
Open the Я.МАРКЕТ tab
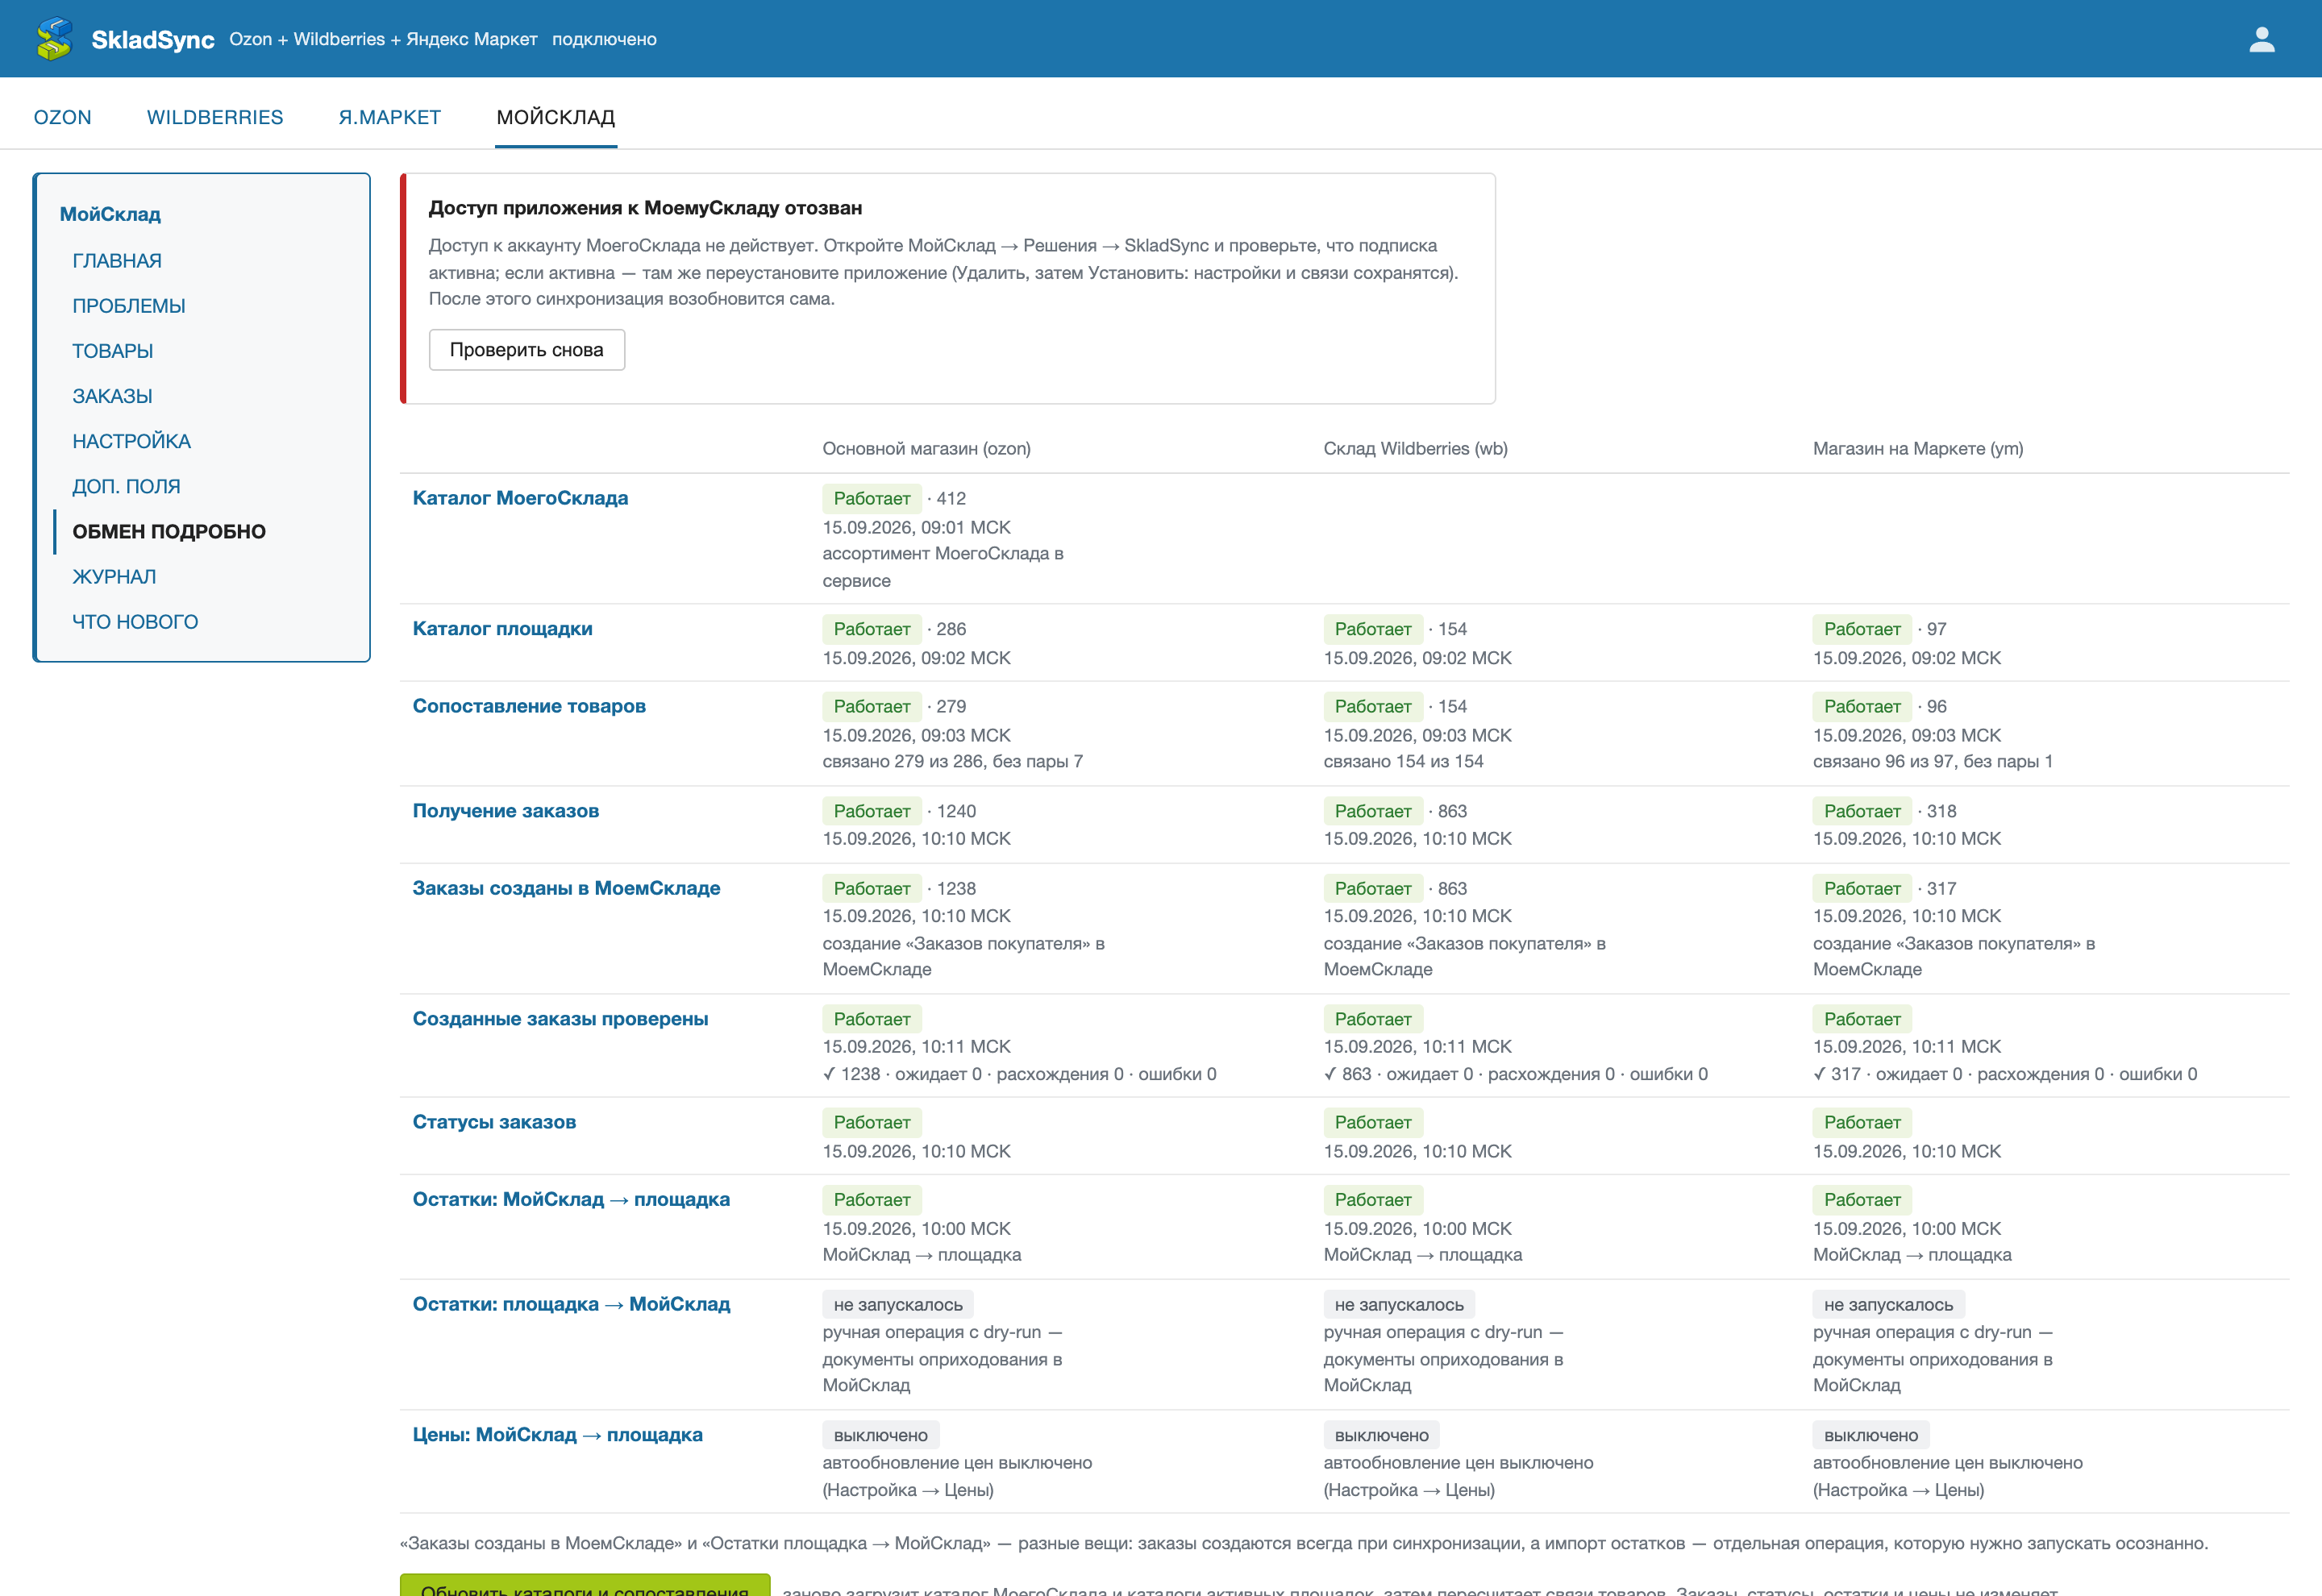pyautogui.click(x=390, y=117)
